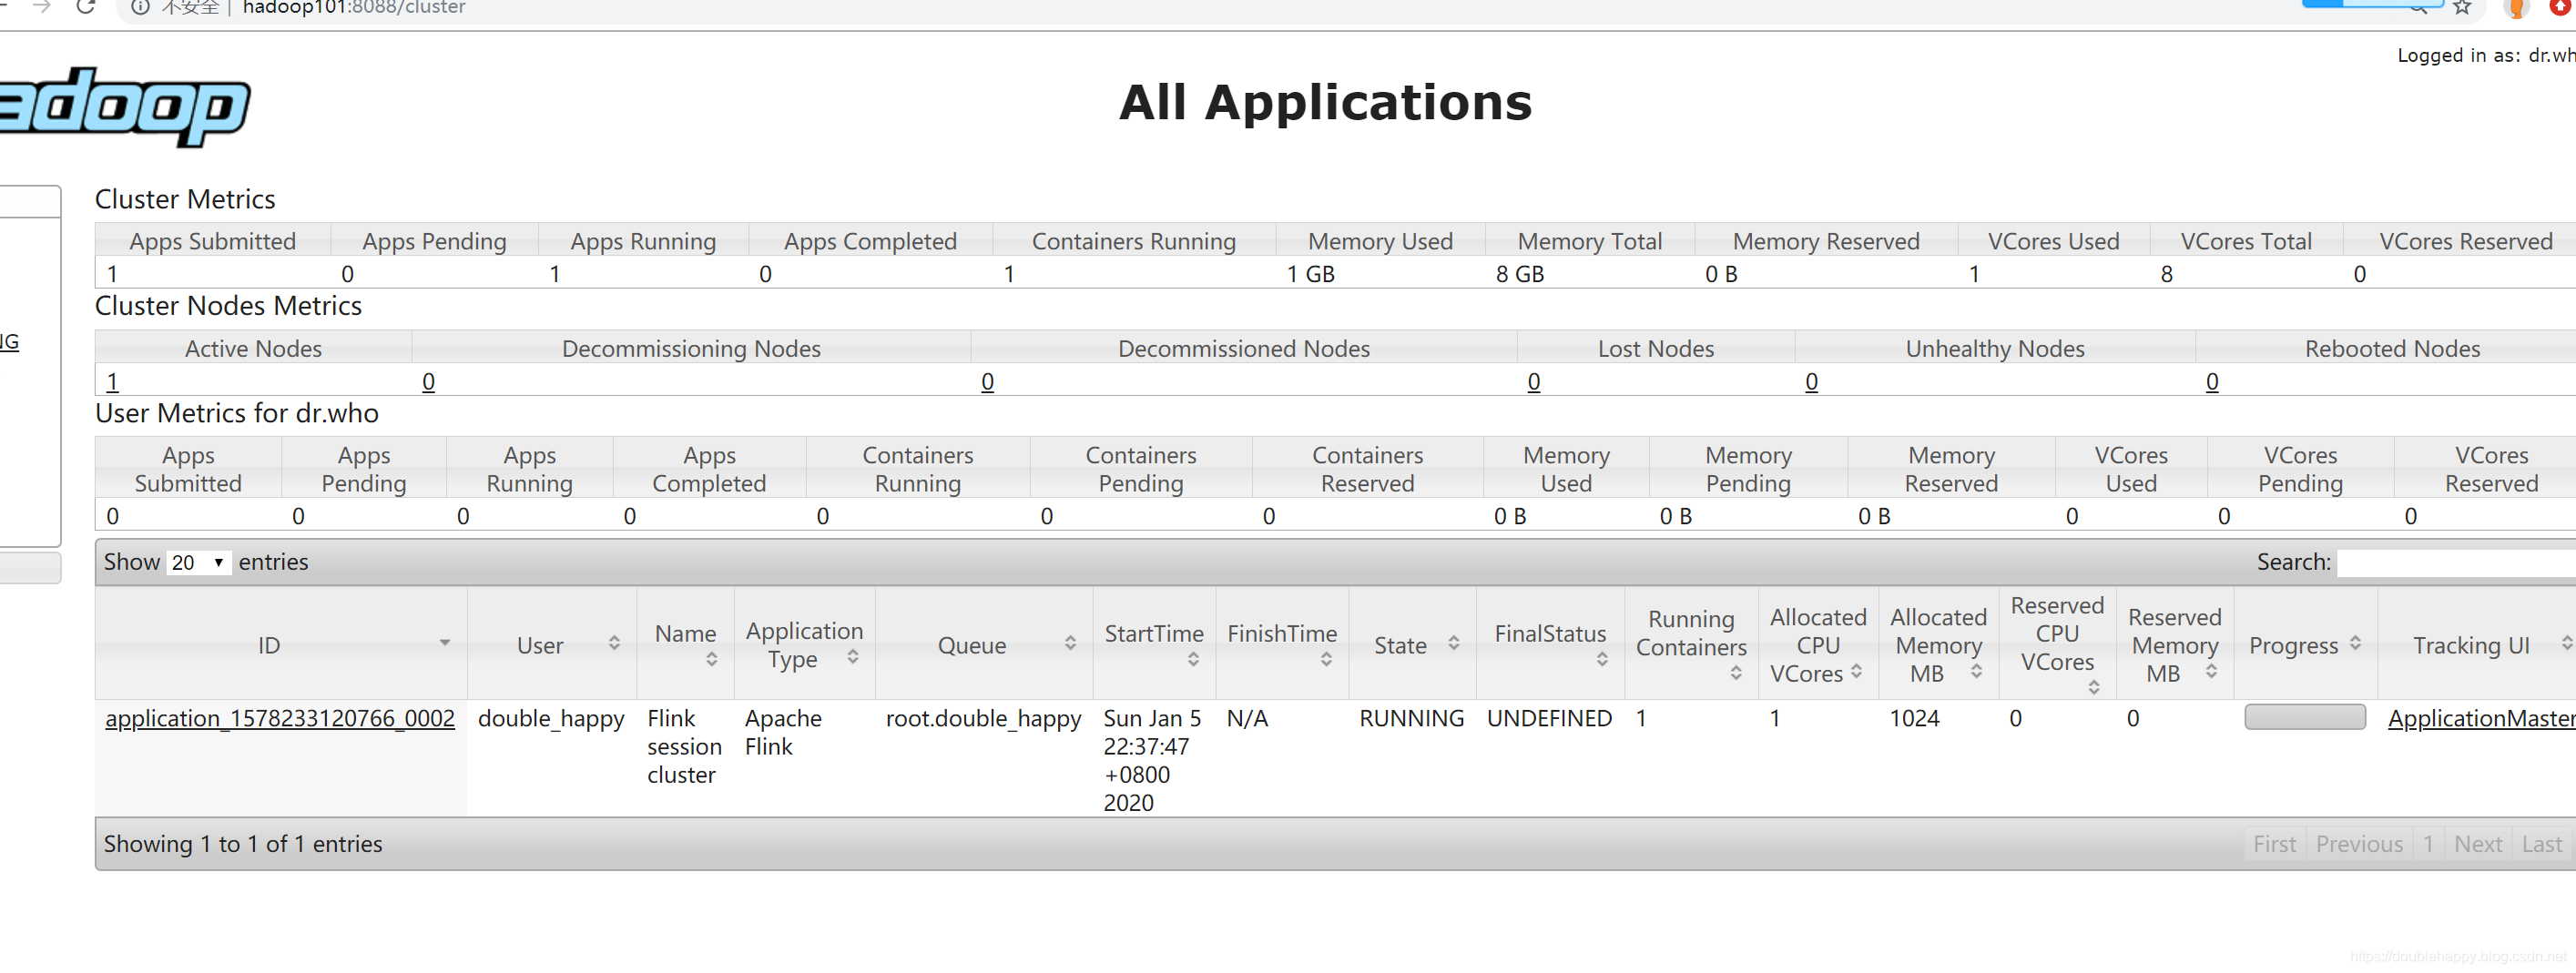The image size is (2576, 973).
Task: Click the Cluster Metrics heading
Action: (185, 199)
